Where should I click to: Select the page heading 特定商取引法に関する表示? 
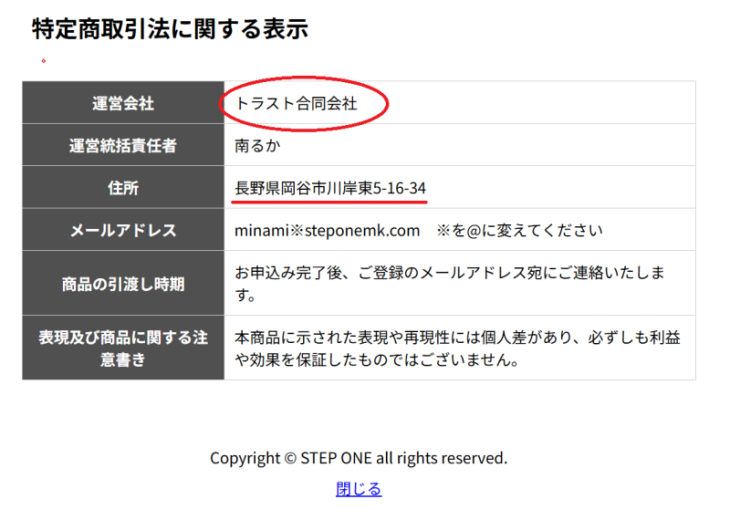tap(170, 29)
